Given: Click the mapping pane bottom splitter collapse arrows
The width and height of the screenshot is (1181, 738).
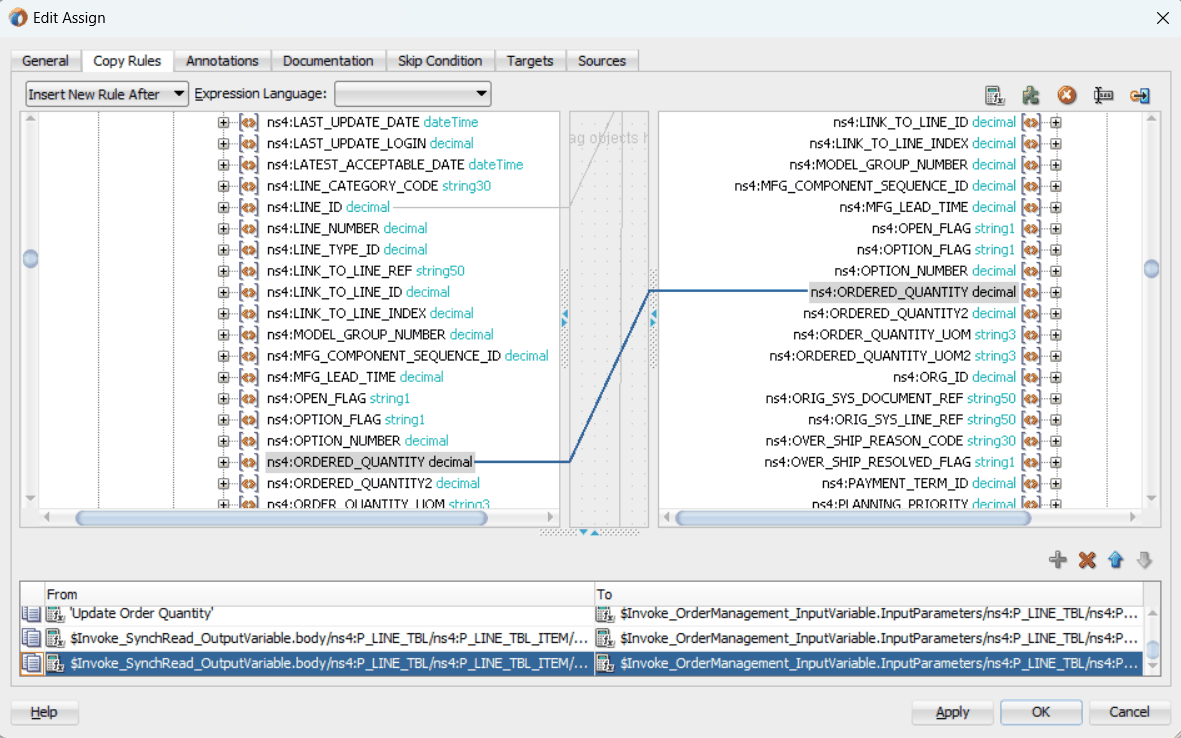Looking at the screenshot, I should [589, 532].
